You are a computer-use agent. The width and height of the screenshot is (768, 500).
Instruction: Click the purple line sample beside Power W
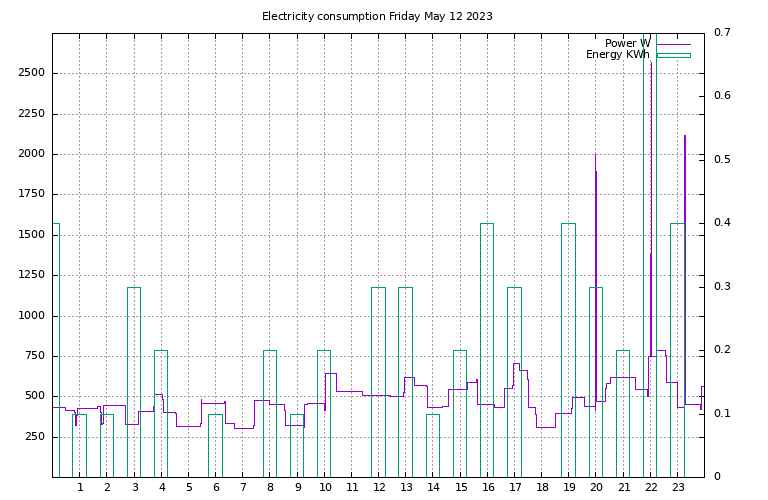point(673,45)
